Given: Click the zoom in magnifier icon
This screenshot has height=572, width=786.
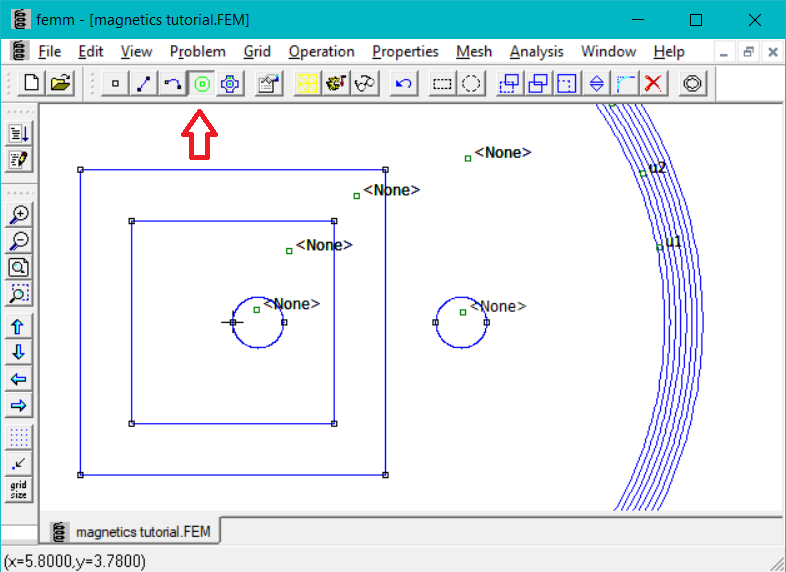Looking at the screenshot, I should pyautogui.click(x=18, y=214).
